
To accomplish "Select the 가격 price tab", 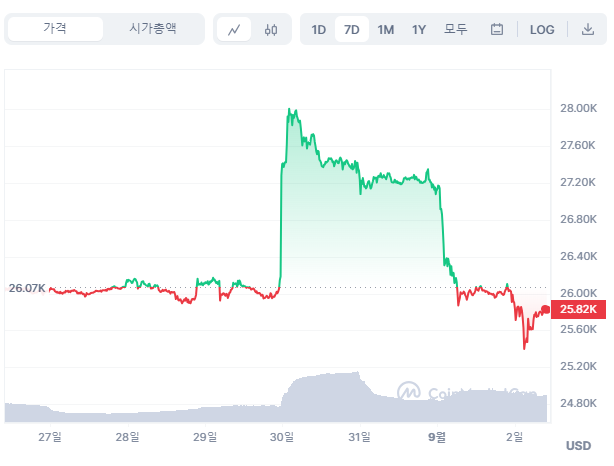I will pyautogui.click(x=55, y=29).
